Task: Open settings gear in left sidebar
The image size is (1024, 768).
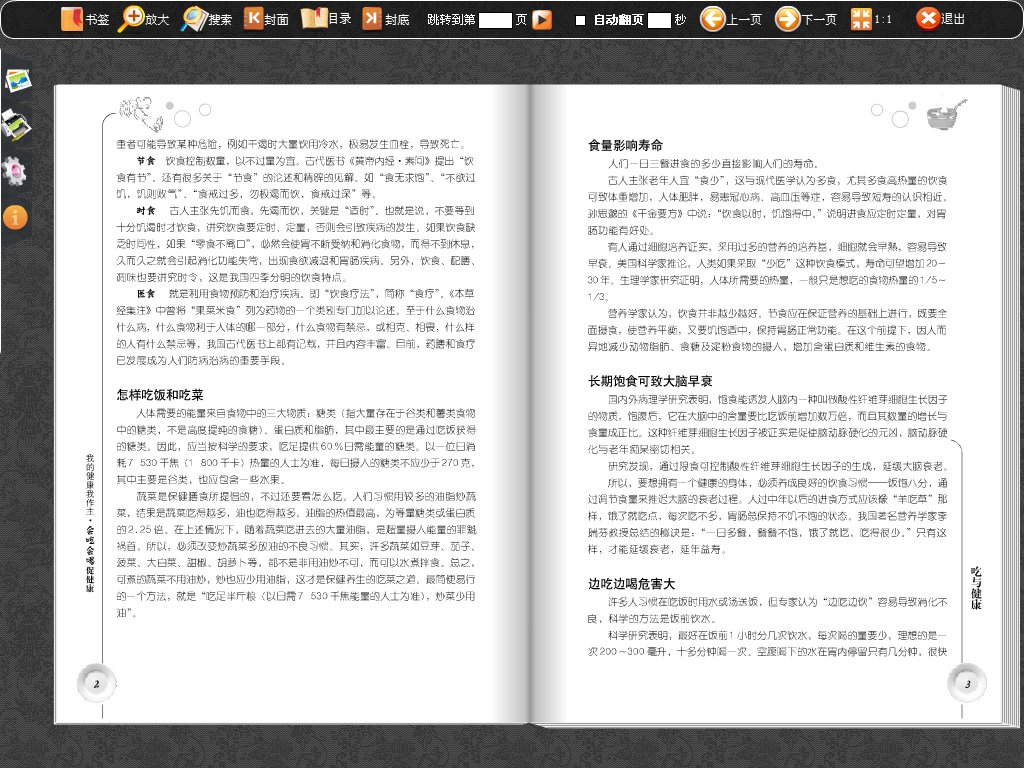Action: pos(14,171)
